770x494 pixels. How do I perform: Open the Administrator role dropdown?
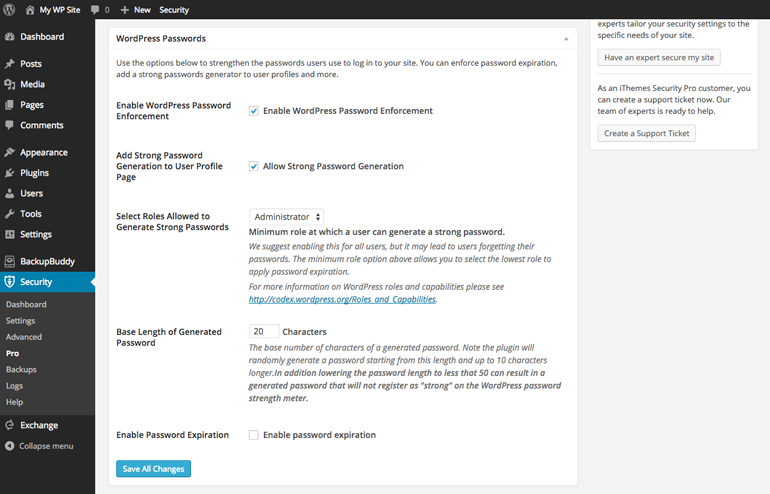tap(286, 217)
